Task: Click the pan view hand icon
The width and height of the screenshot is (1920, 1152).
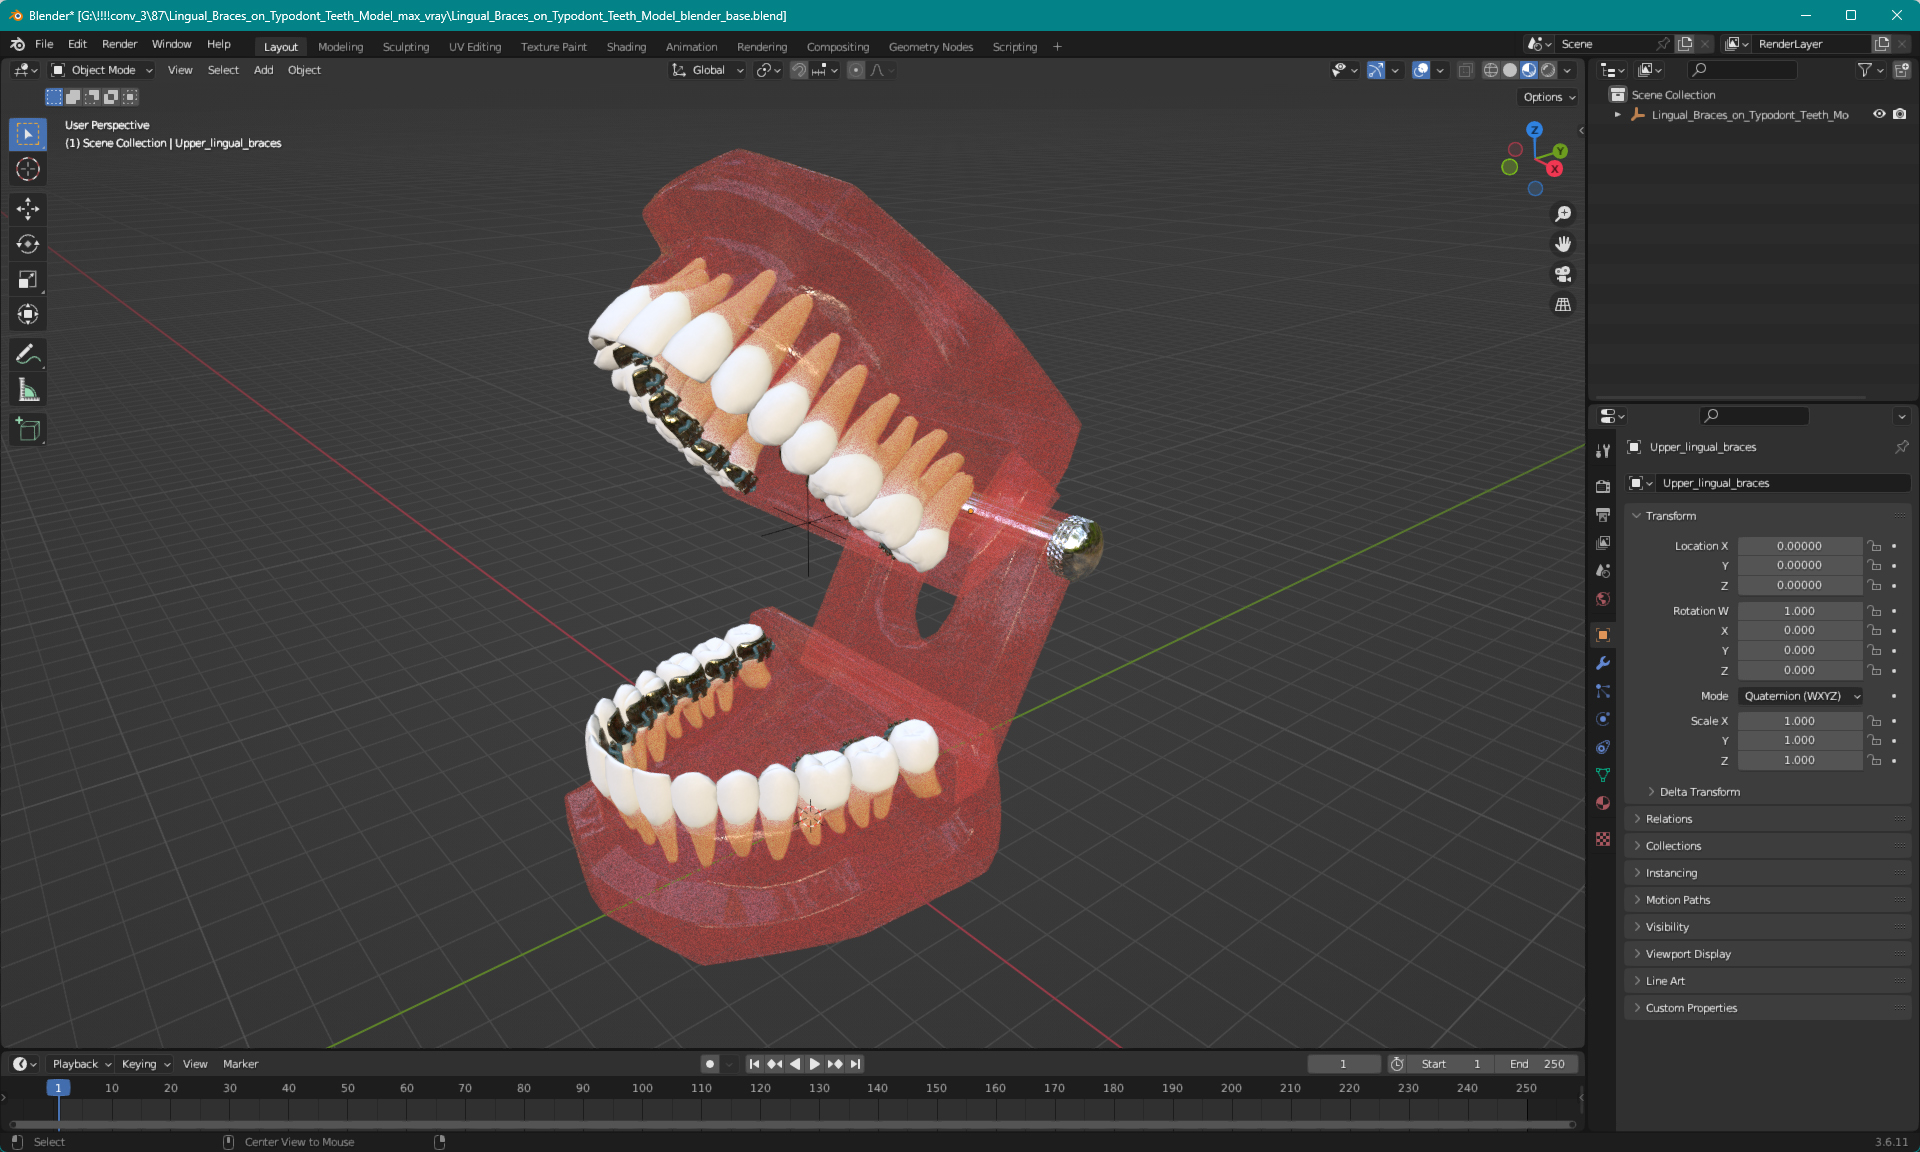Action: (x=1563, y=244)
